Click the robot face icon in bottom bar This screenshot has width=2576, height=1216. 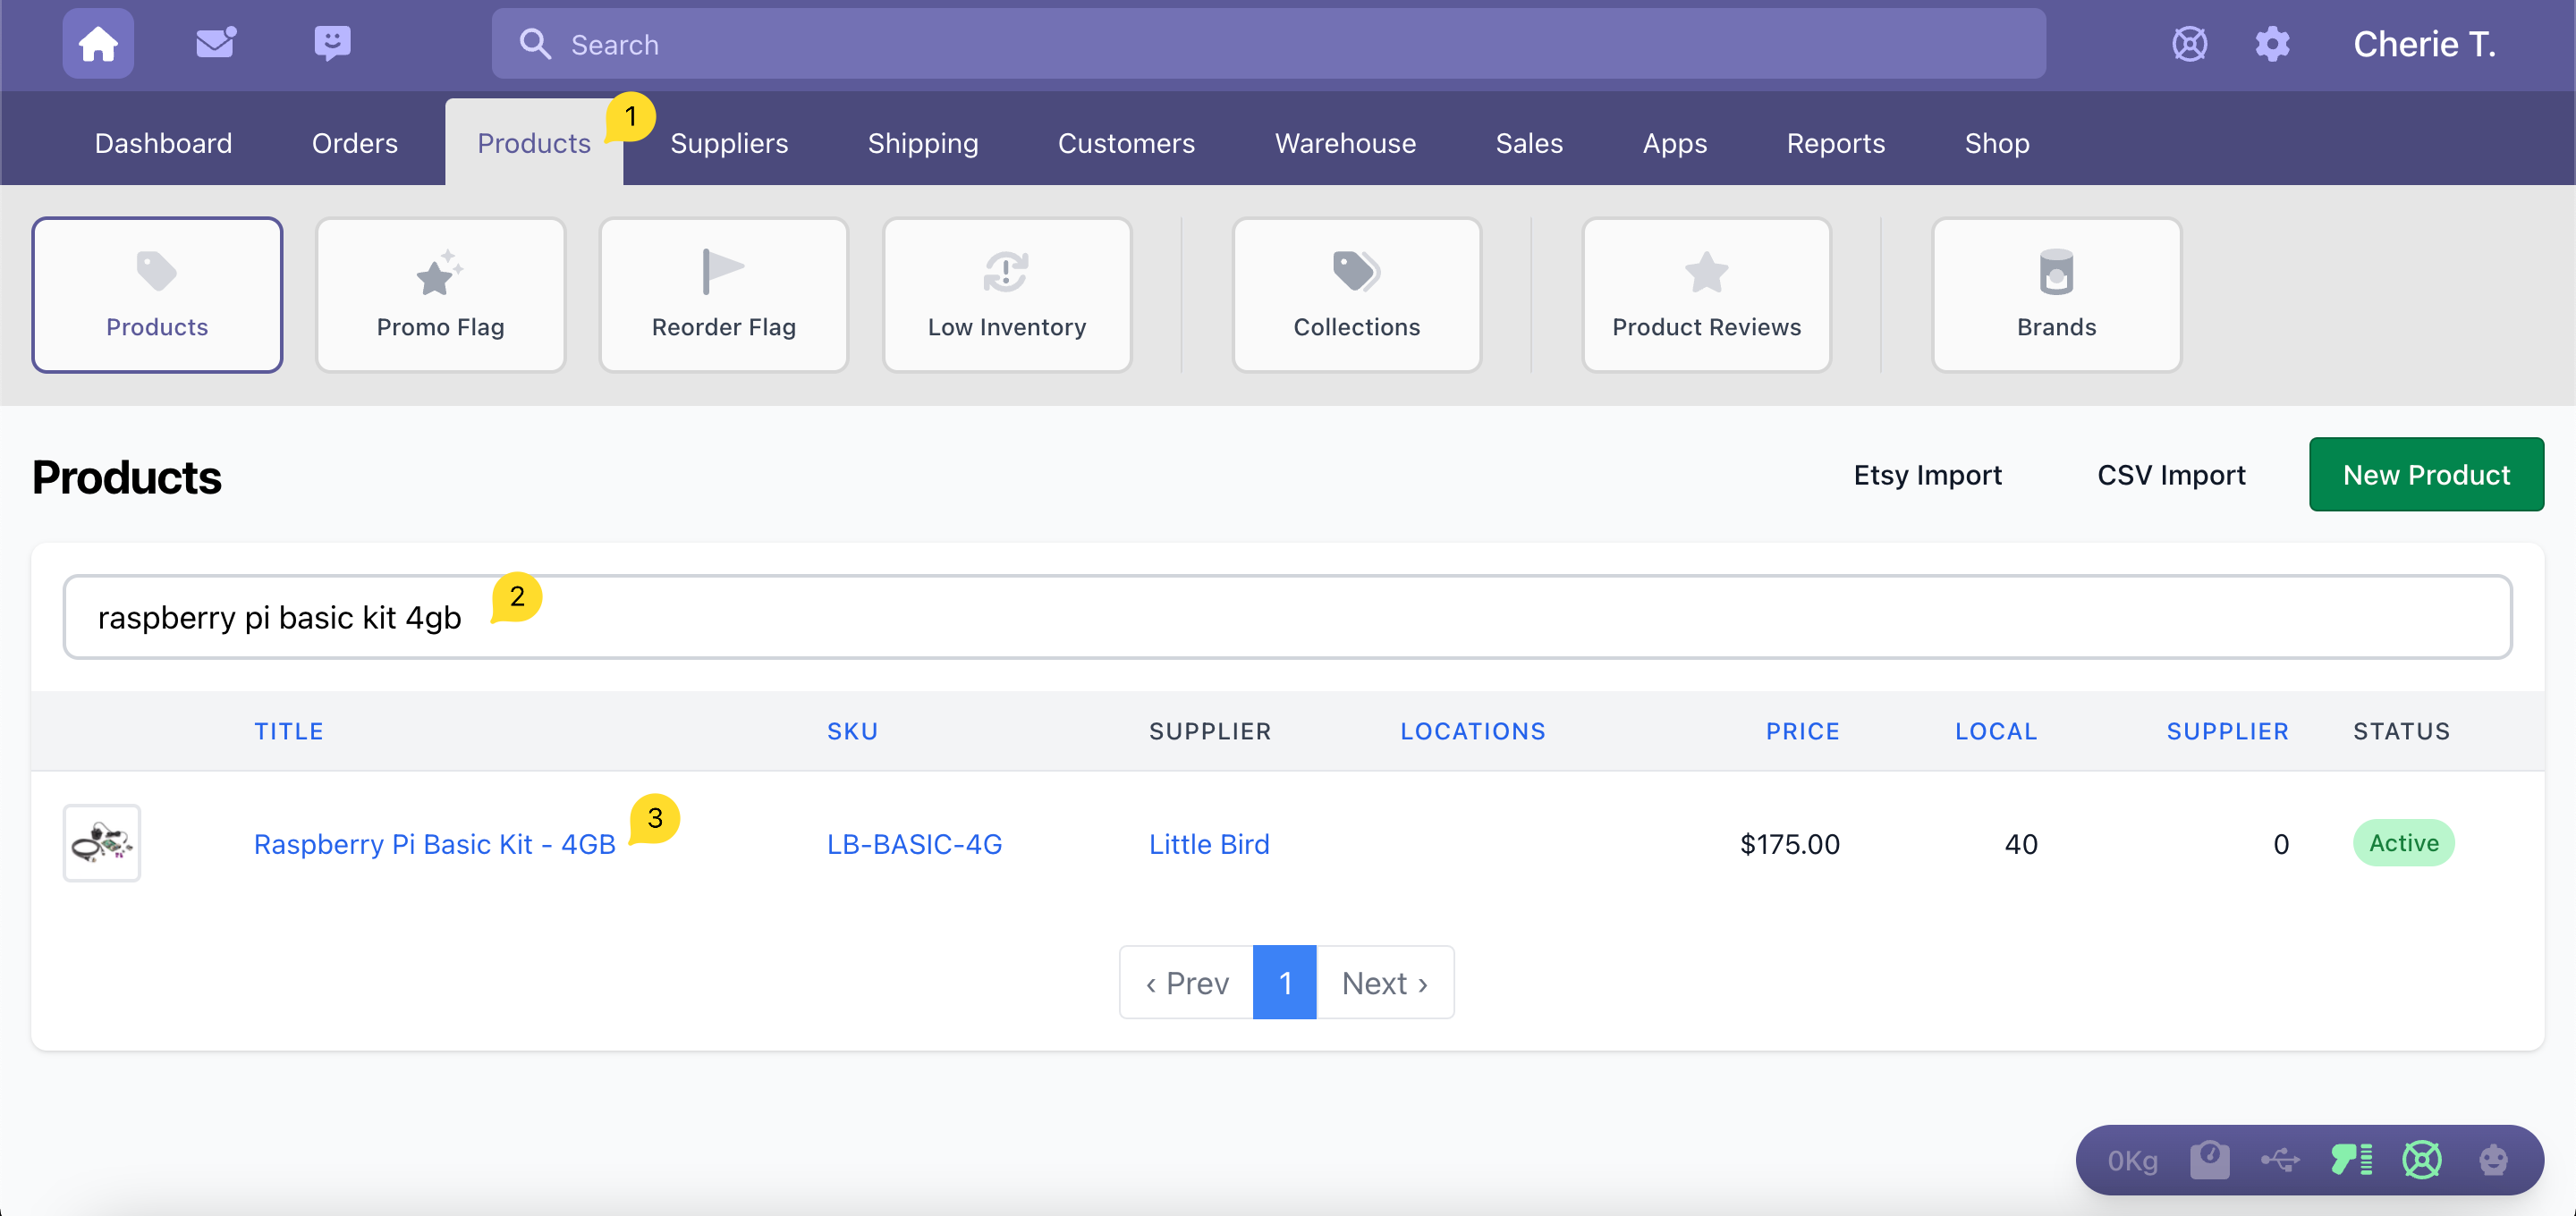coord(2493,1160)
